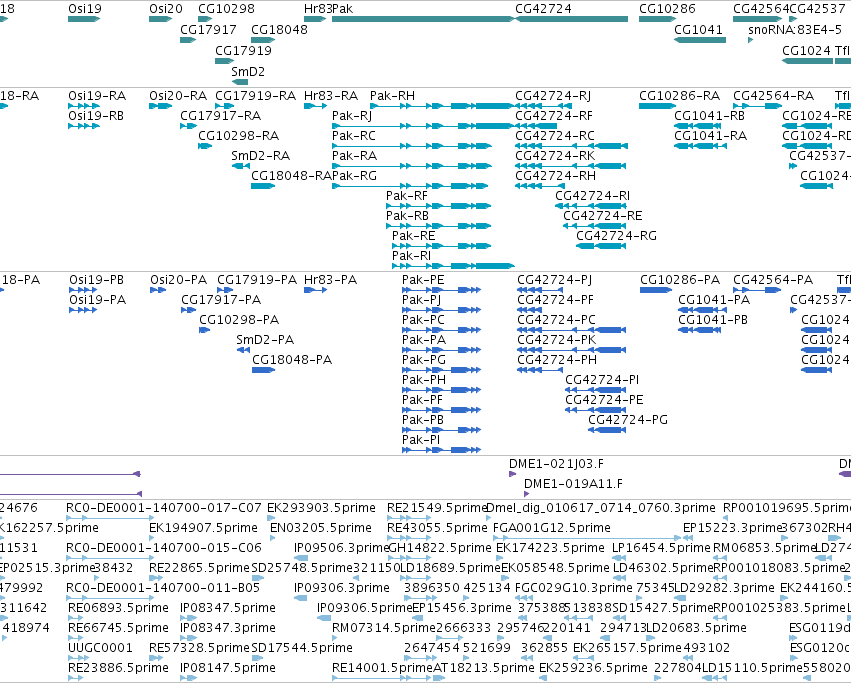The height and width of the screenshot is (683, 851).
Task: Select the CG42724 gene feature bar
Action: (x=571, y=19)
